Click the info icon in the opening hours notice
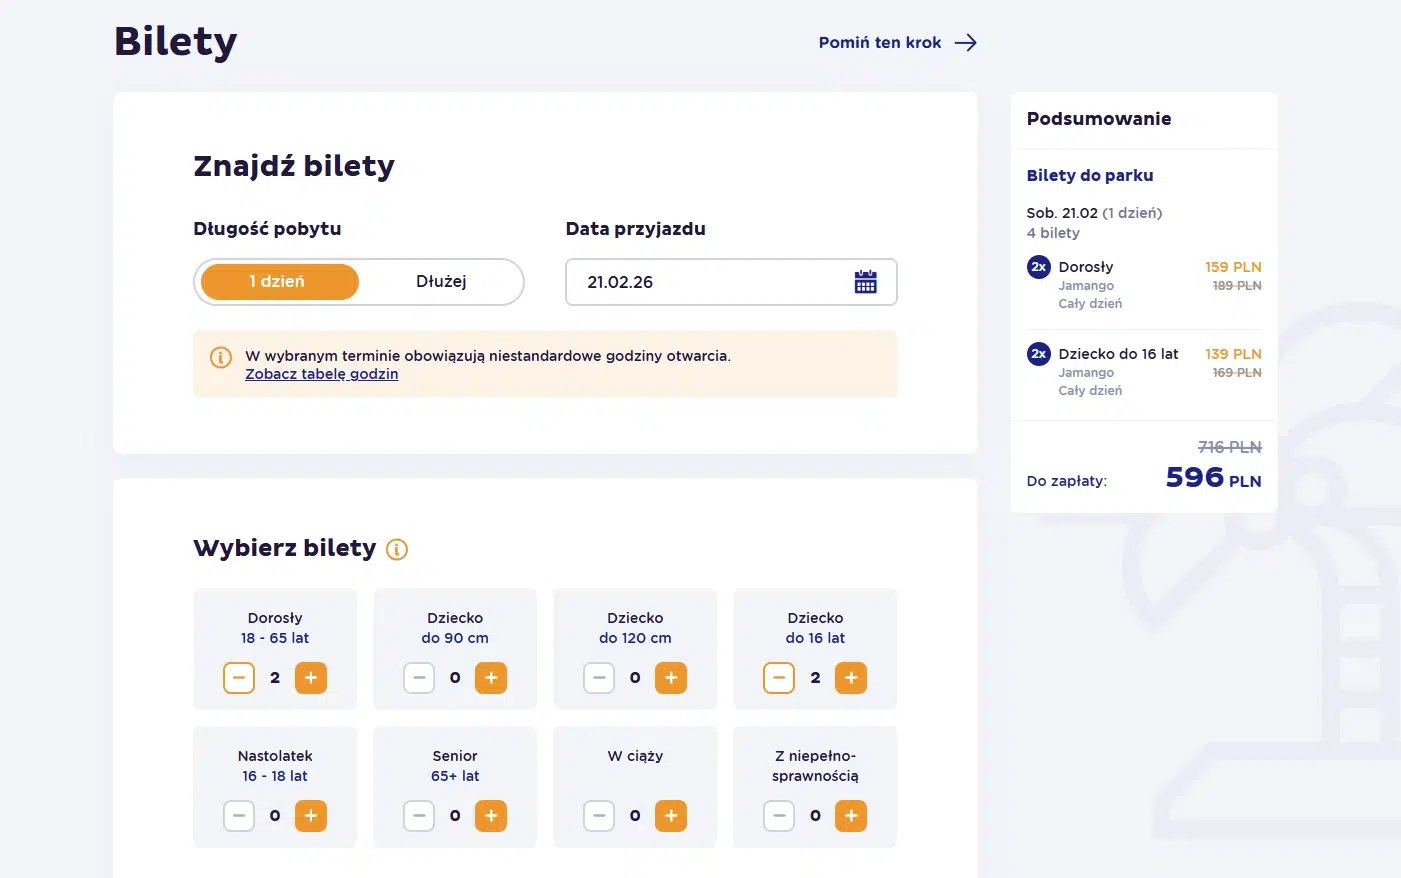1401x878 pixels. [x=221, y=357]
